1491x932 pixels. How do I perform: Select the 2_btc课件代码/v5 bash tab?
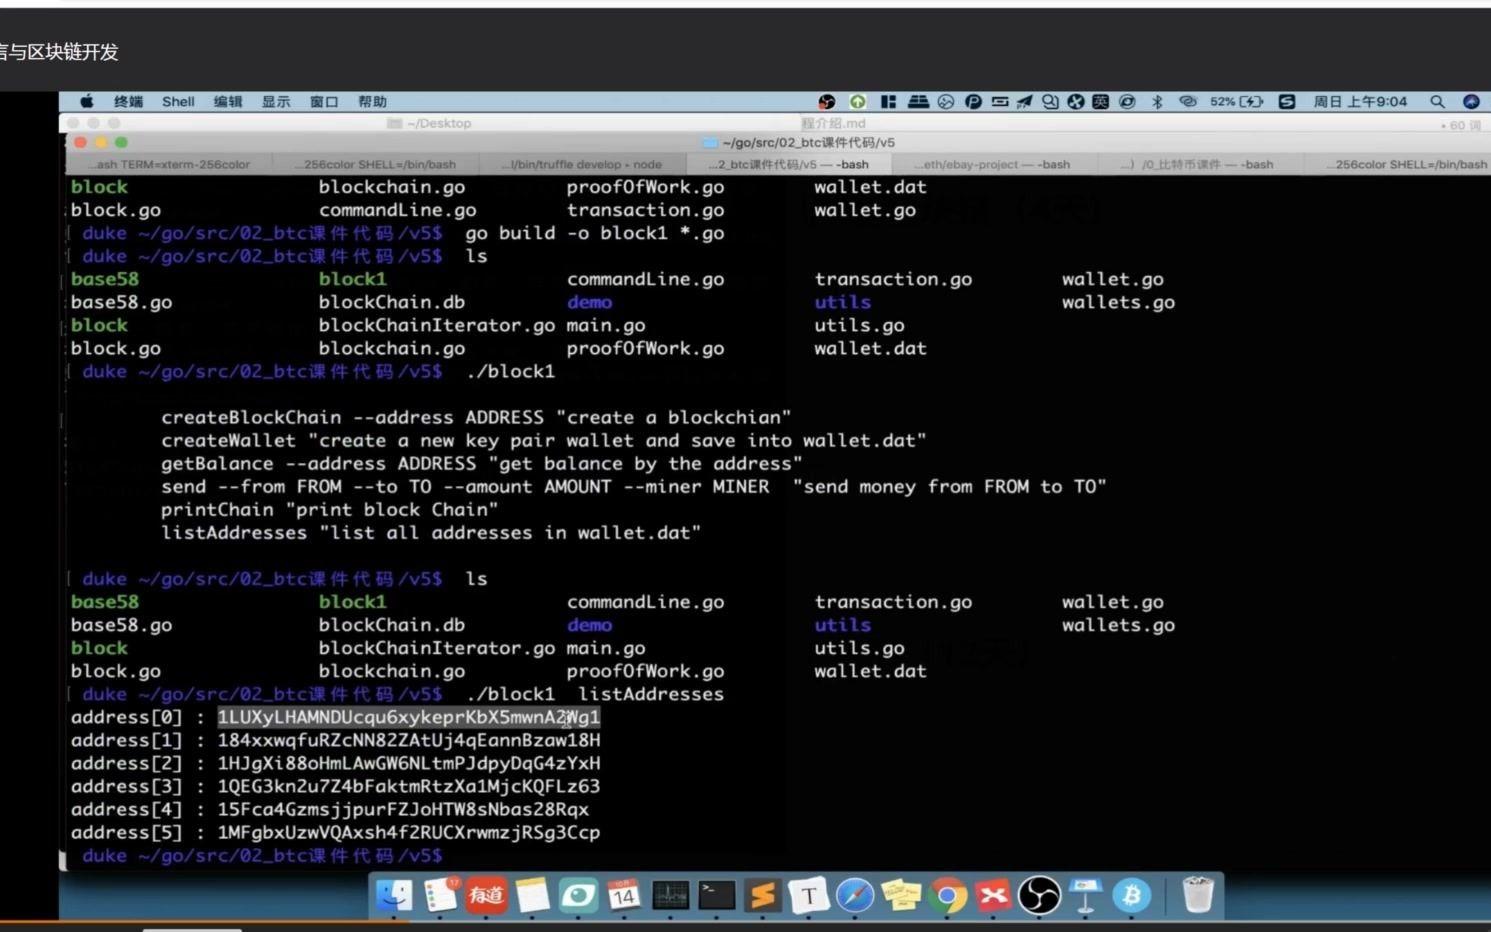coord(788,164)
